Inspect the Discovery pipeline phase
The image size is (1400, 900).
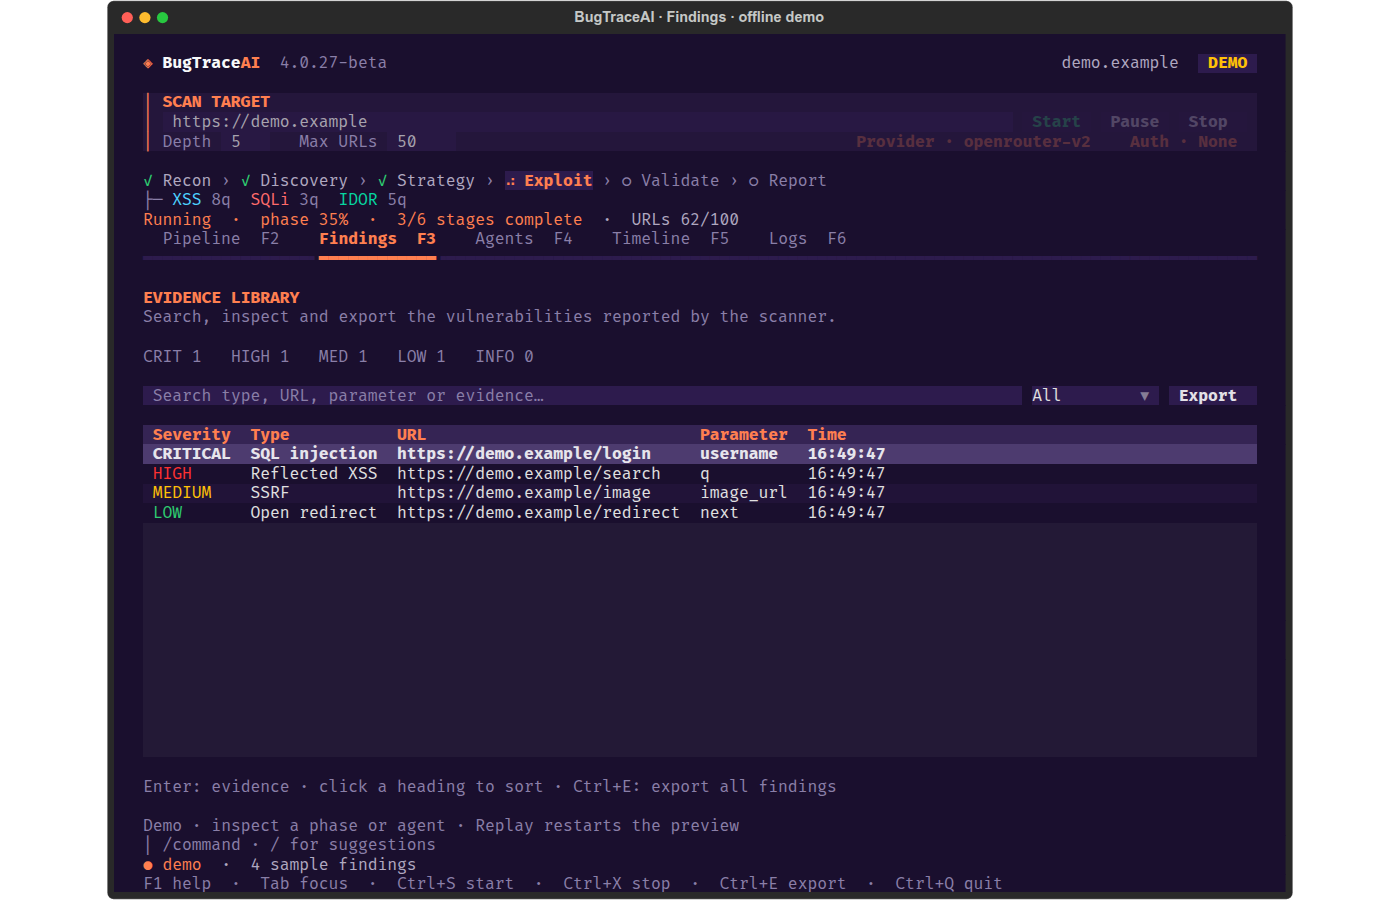coord(294,181)
